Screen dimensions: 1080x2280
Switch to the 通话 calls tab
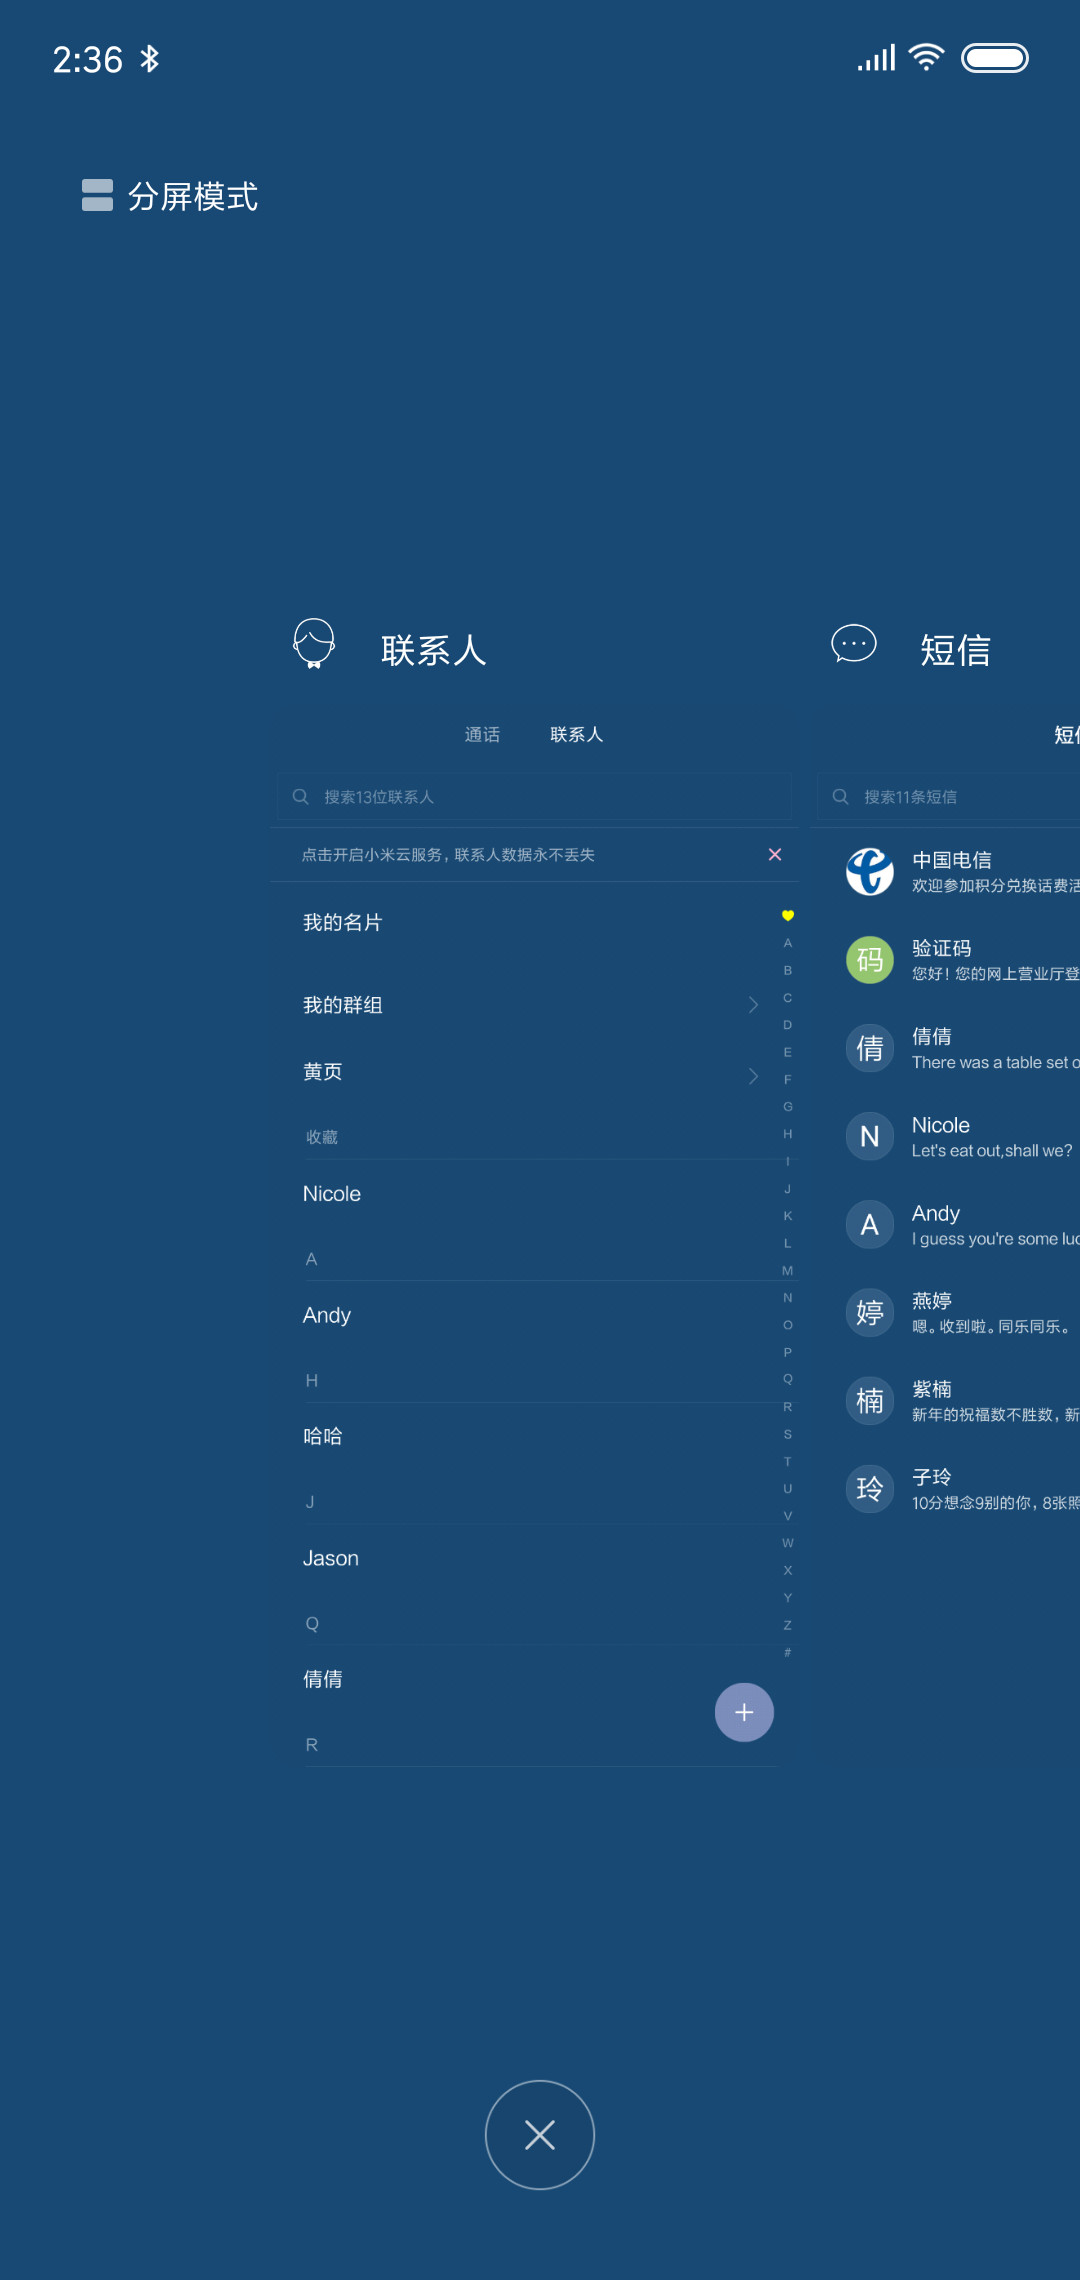tap(482, 735)
